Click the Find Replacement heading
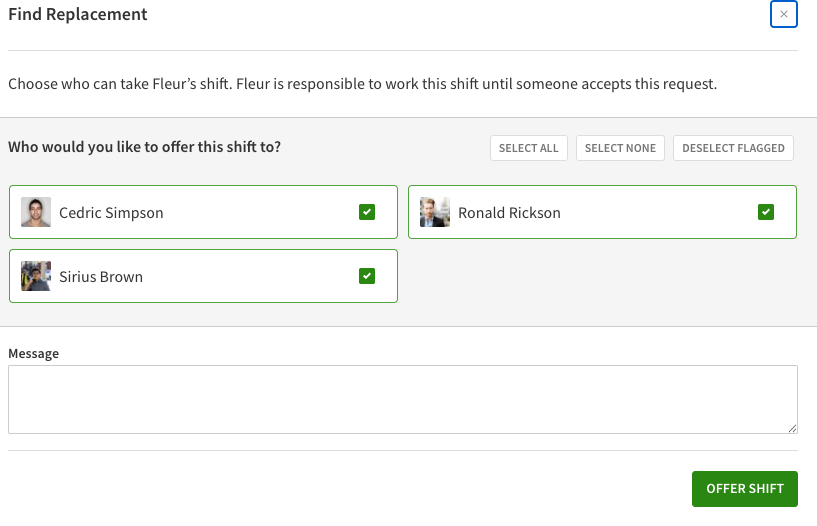This screenshot has width=817, height=526. pos(78,15)
